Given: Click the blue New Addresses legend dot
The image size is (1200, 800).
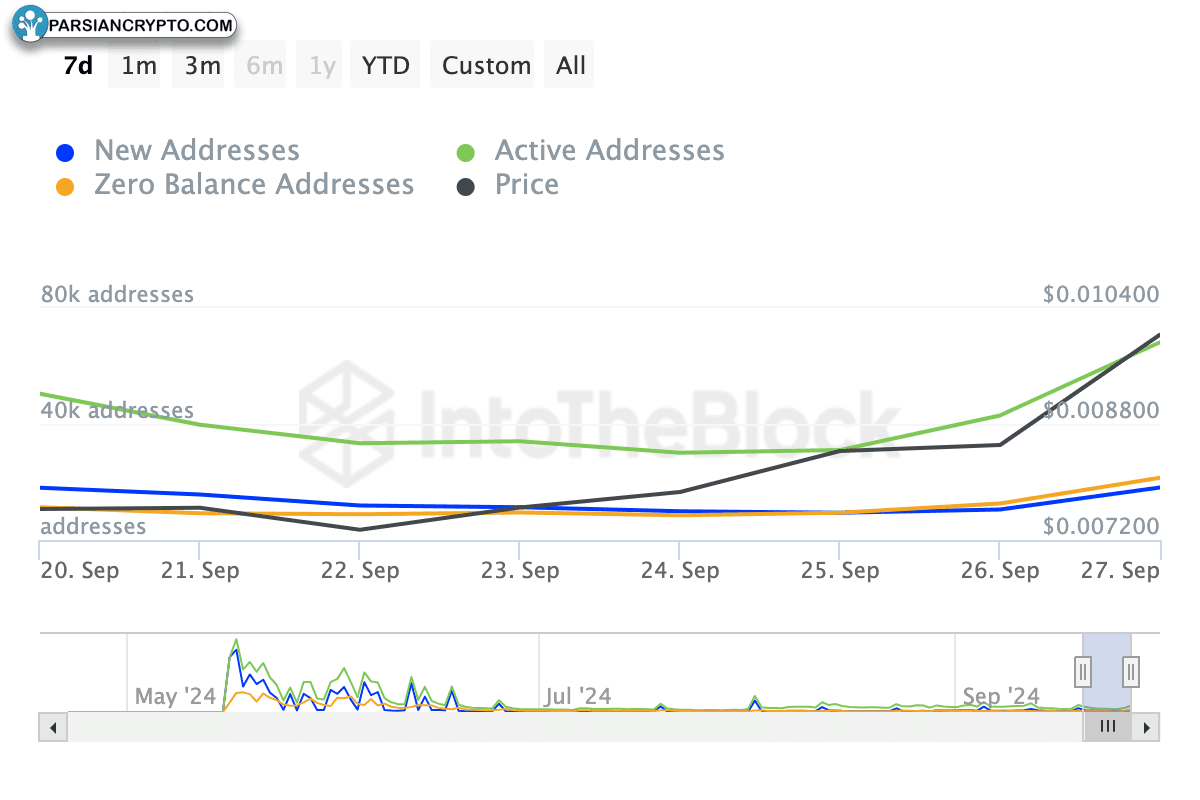Looking at the screenshot, I should 65,153.
